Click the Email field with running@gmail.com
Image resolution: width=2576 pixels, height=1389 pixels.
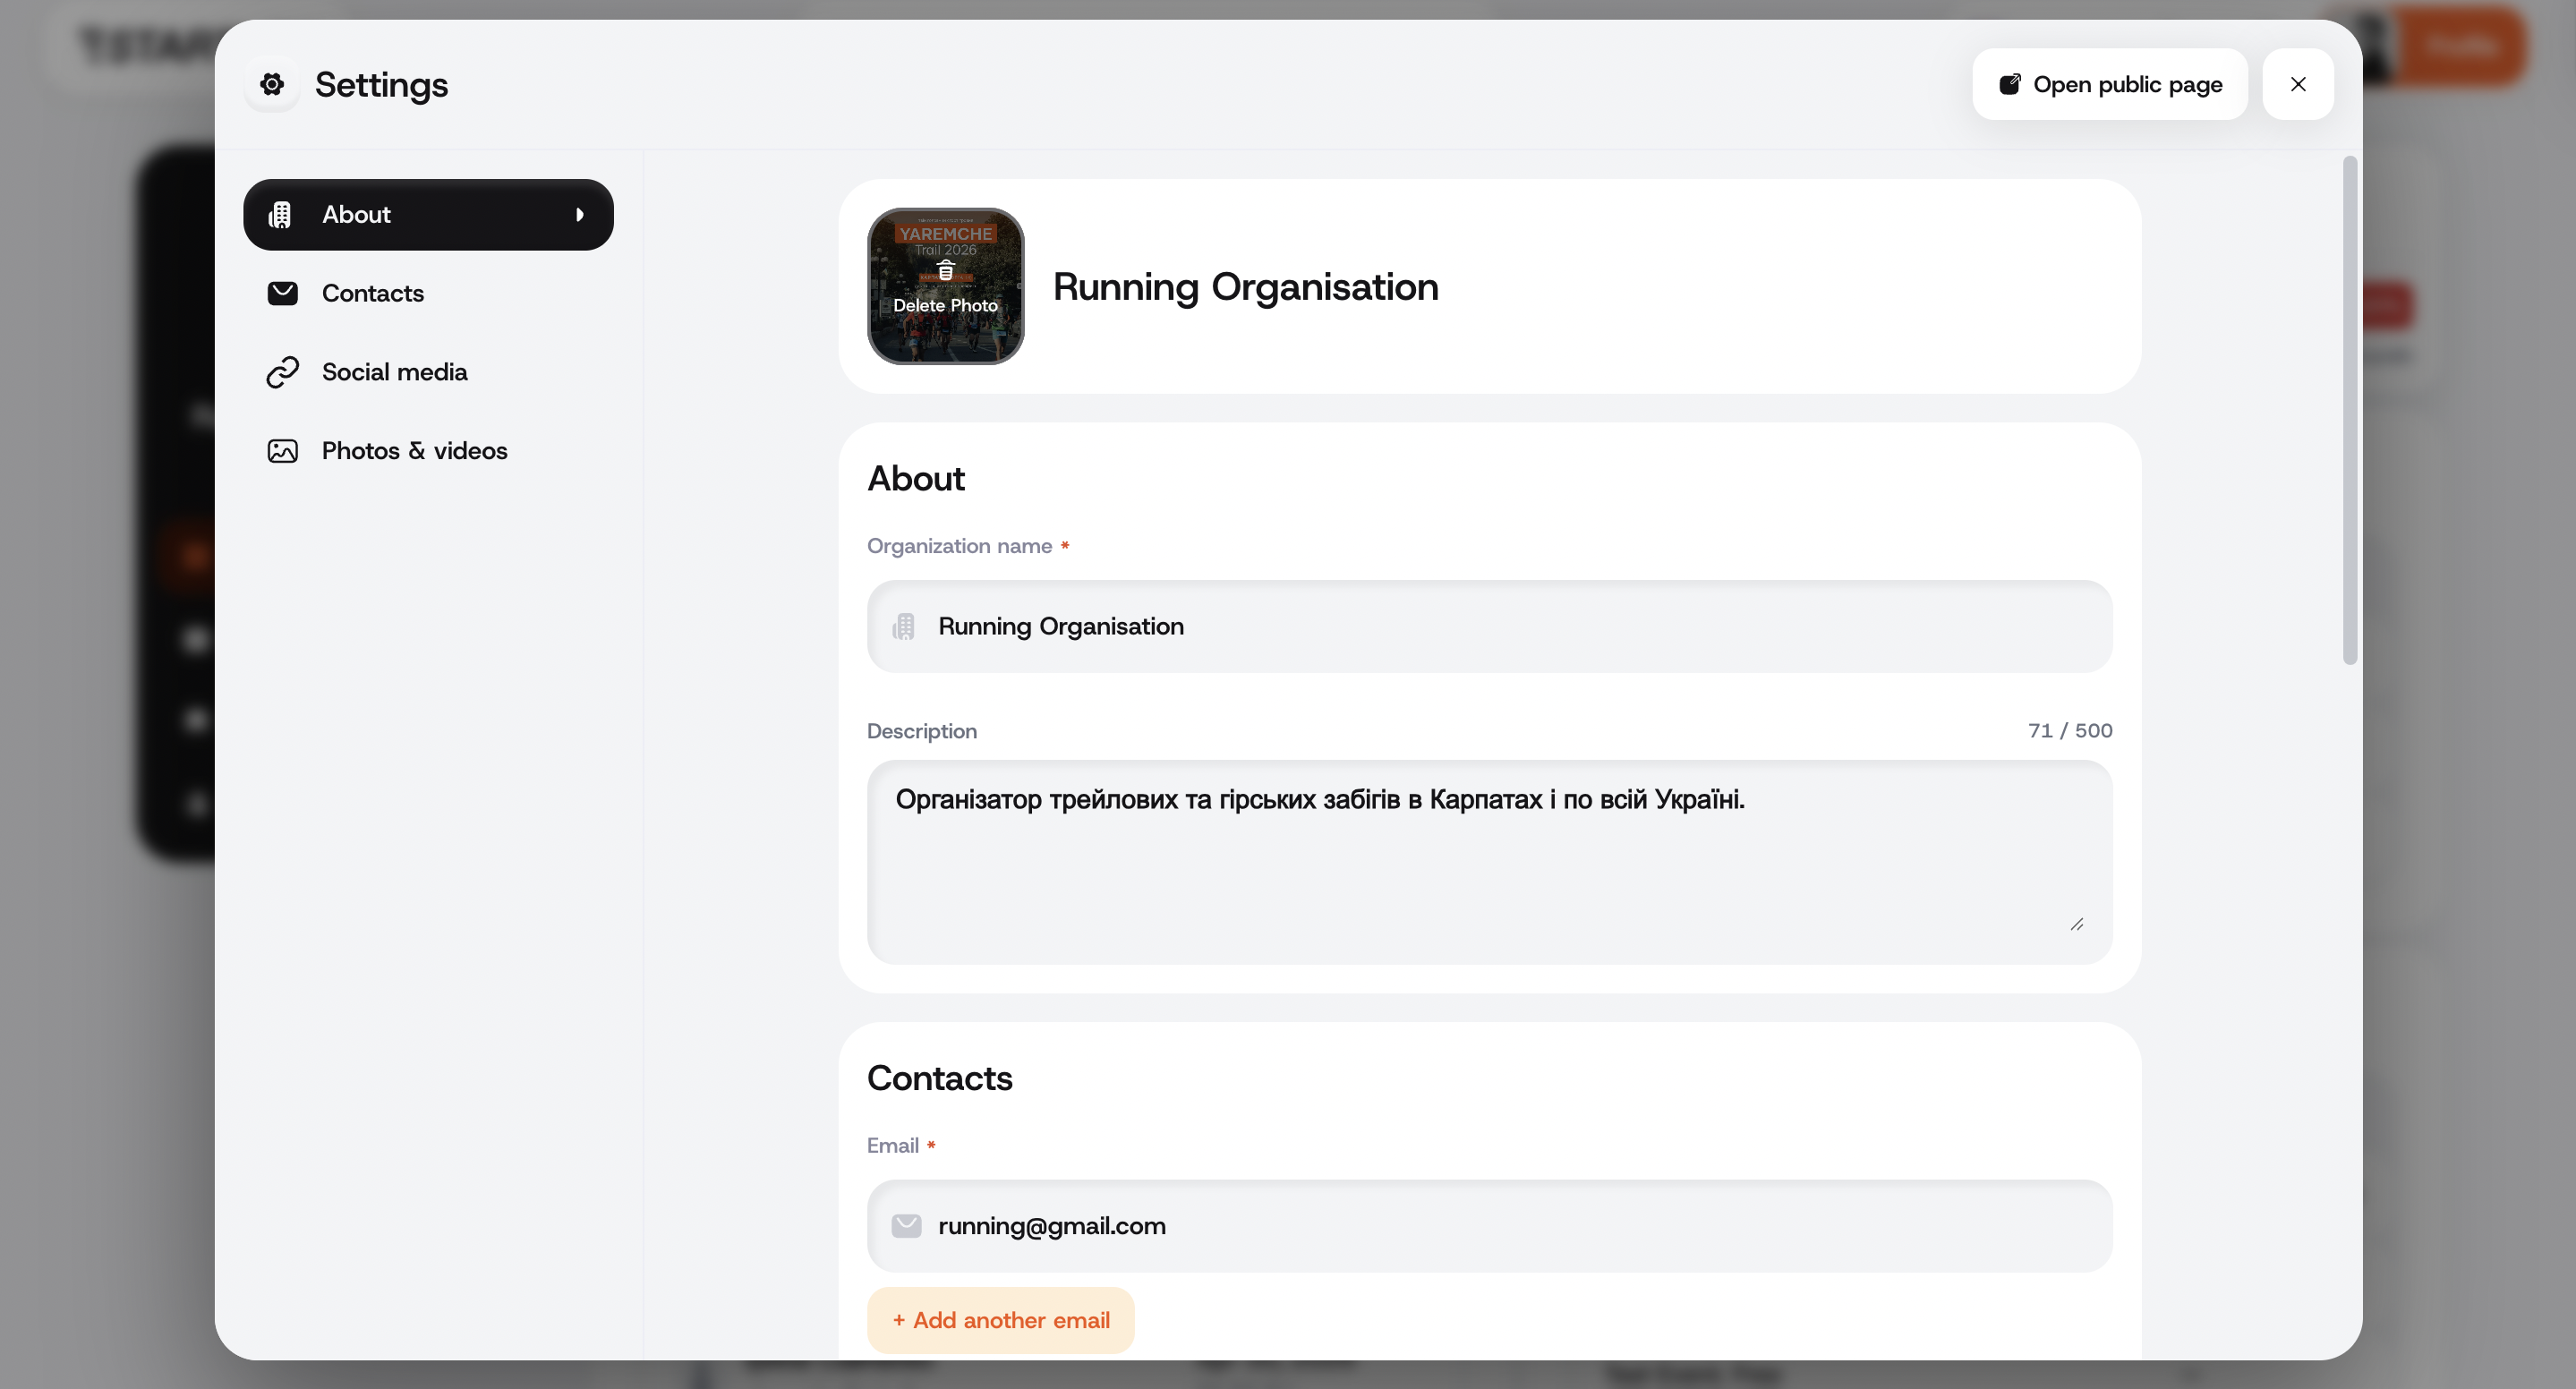click(1490, 1226)
